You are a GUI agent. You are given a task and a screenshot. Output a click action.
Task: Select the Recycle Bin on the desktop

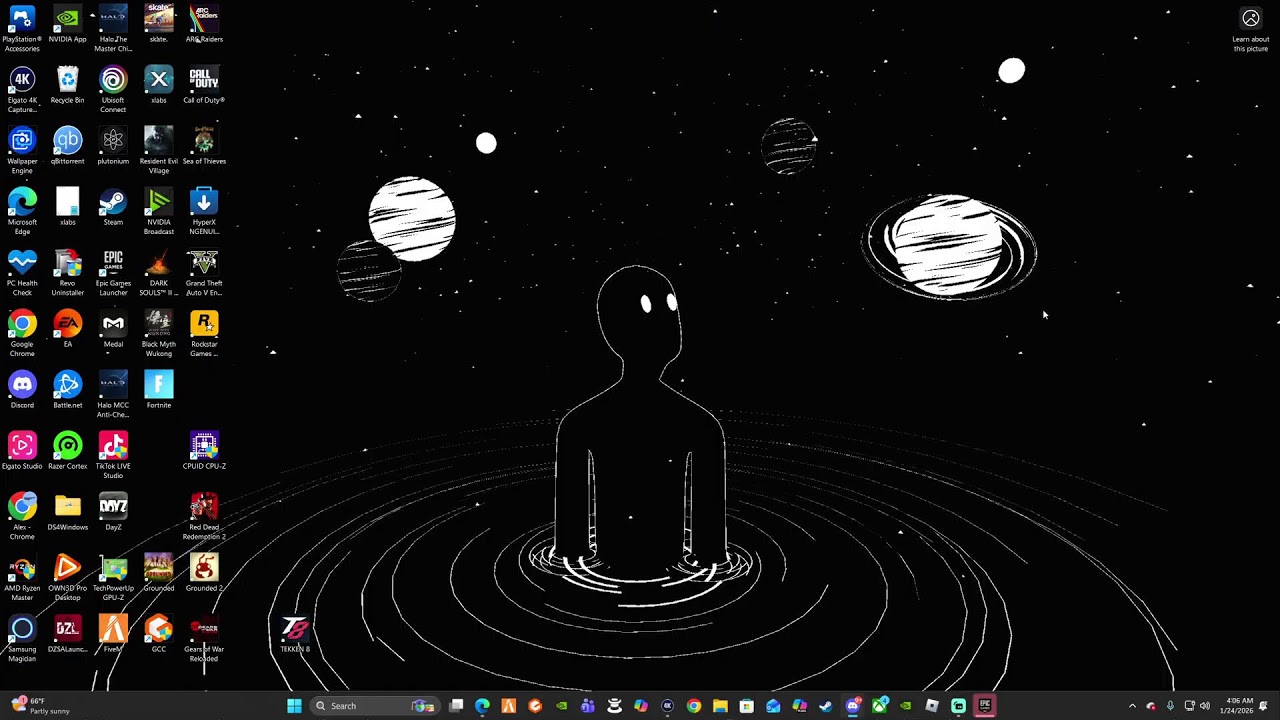67,86
